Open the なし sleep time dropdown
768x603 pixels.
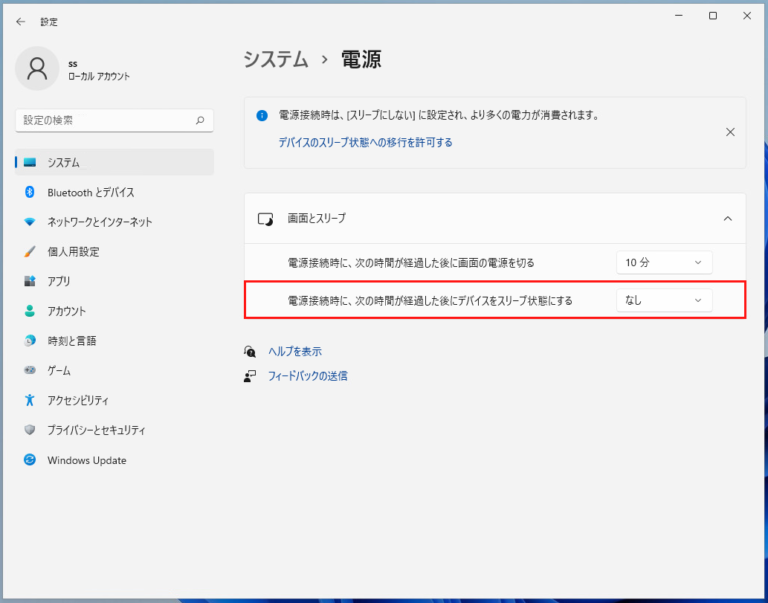[664, 300]
